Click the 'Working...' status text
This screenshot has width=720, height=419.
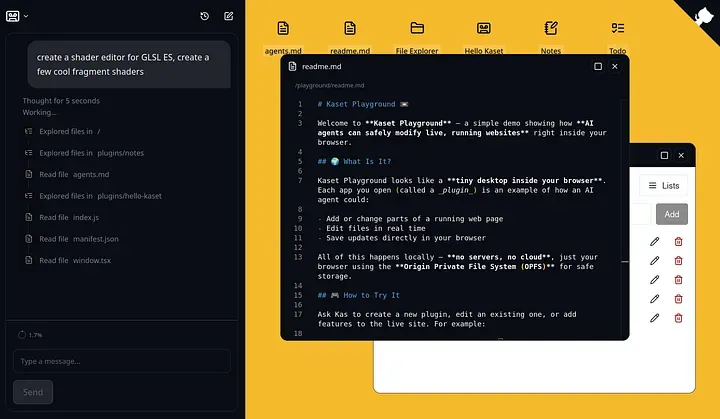(x=39, y=113)
